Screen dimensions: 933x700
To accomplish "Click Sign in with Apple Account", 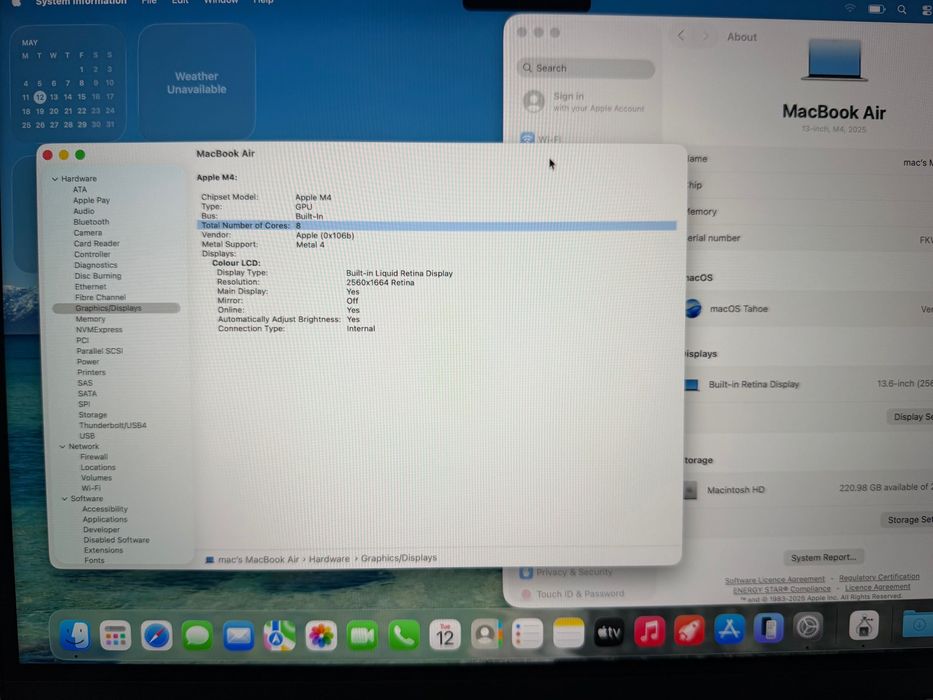I will pos(584,102).
